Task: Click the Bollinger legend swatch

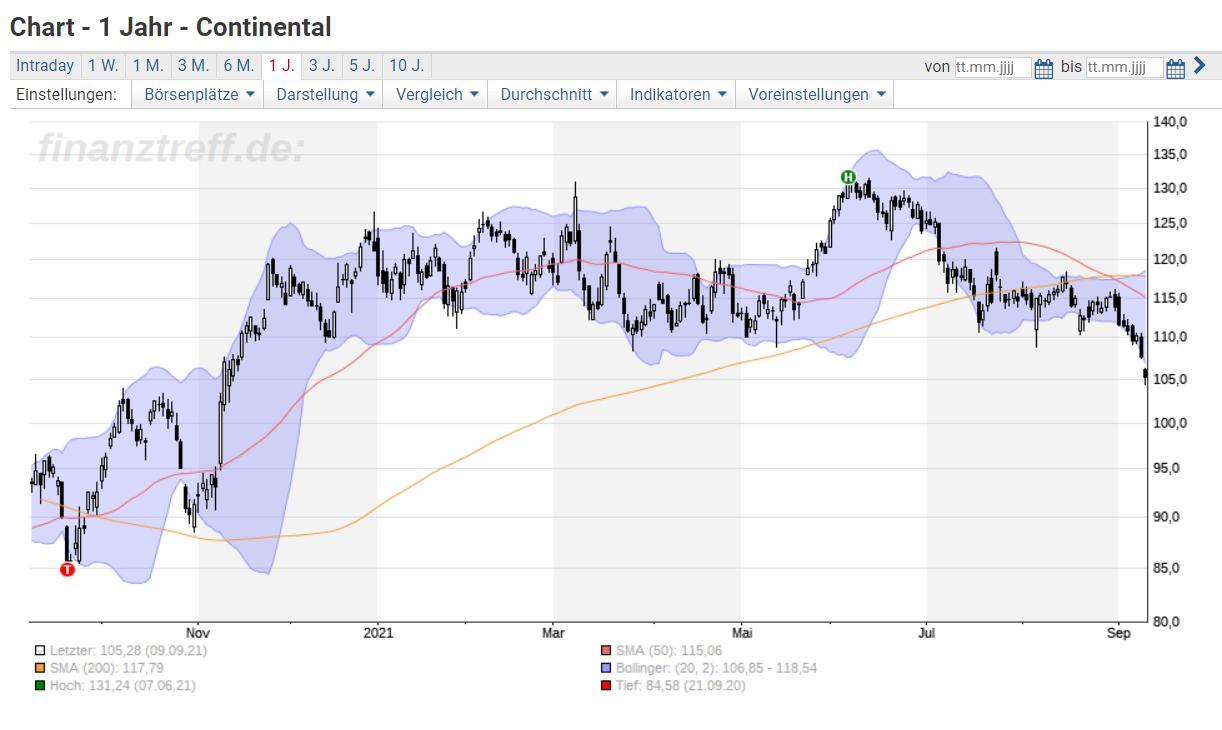Action: (x=607, y=668)
